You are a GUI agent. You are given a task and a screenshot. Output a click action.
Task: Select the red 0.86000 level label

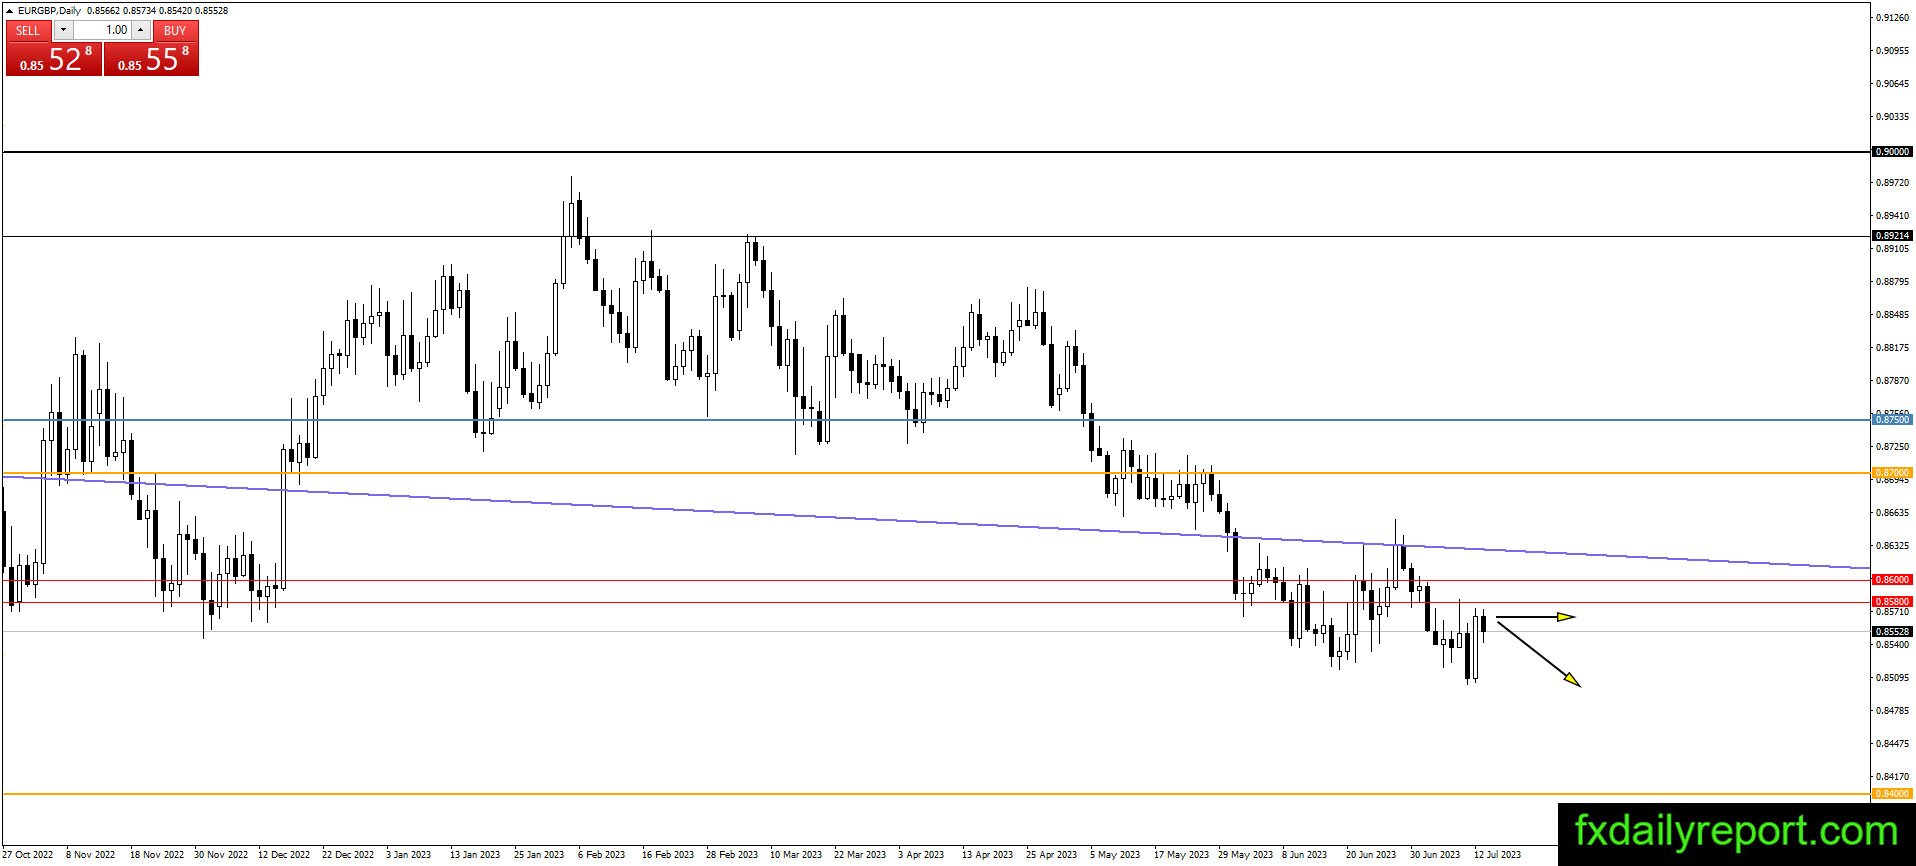[1892, 580]
